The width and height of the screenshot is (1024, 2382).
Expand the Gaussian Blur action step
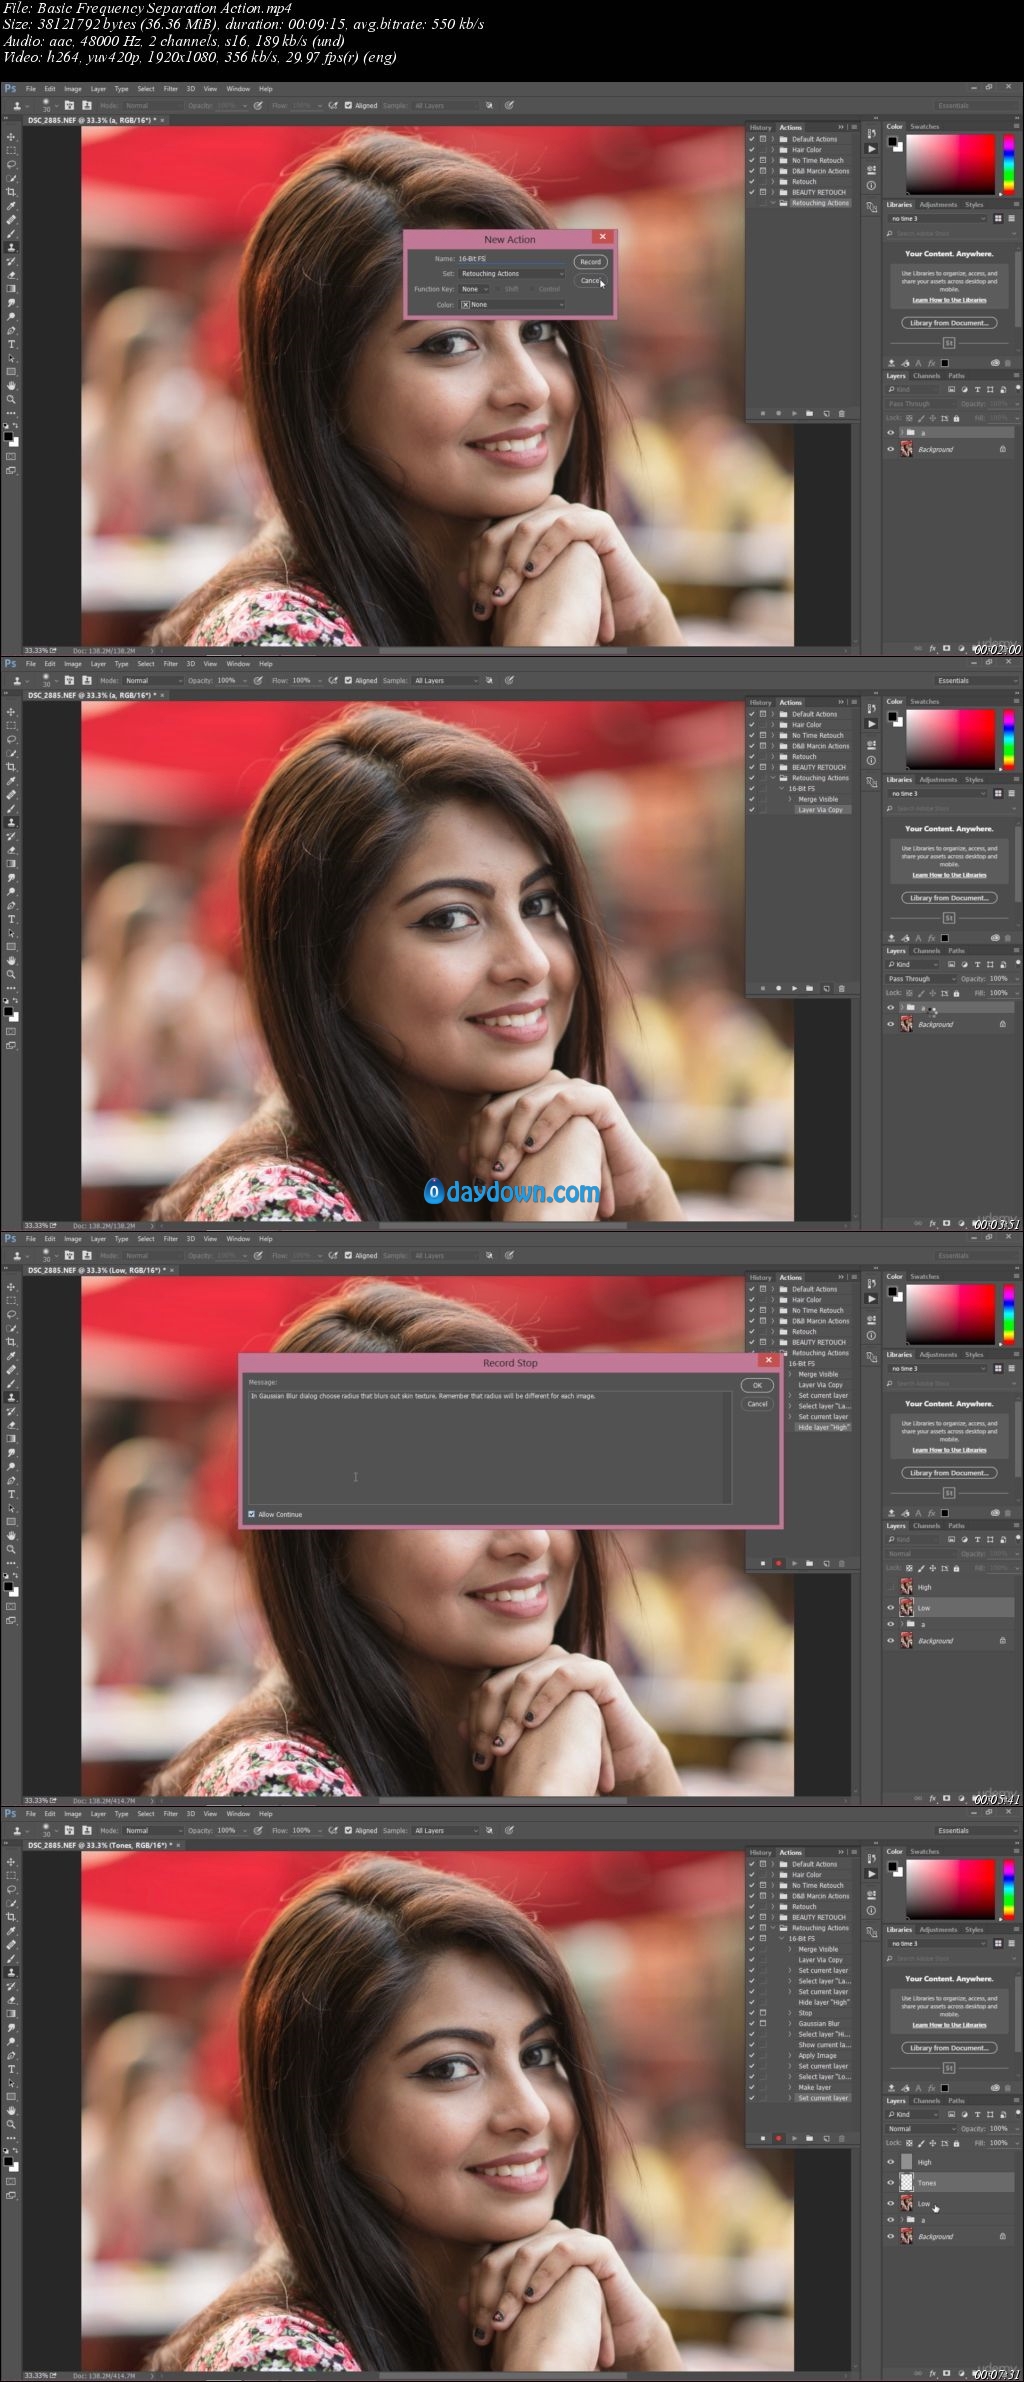790,2023
